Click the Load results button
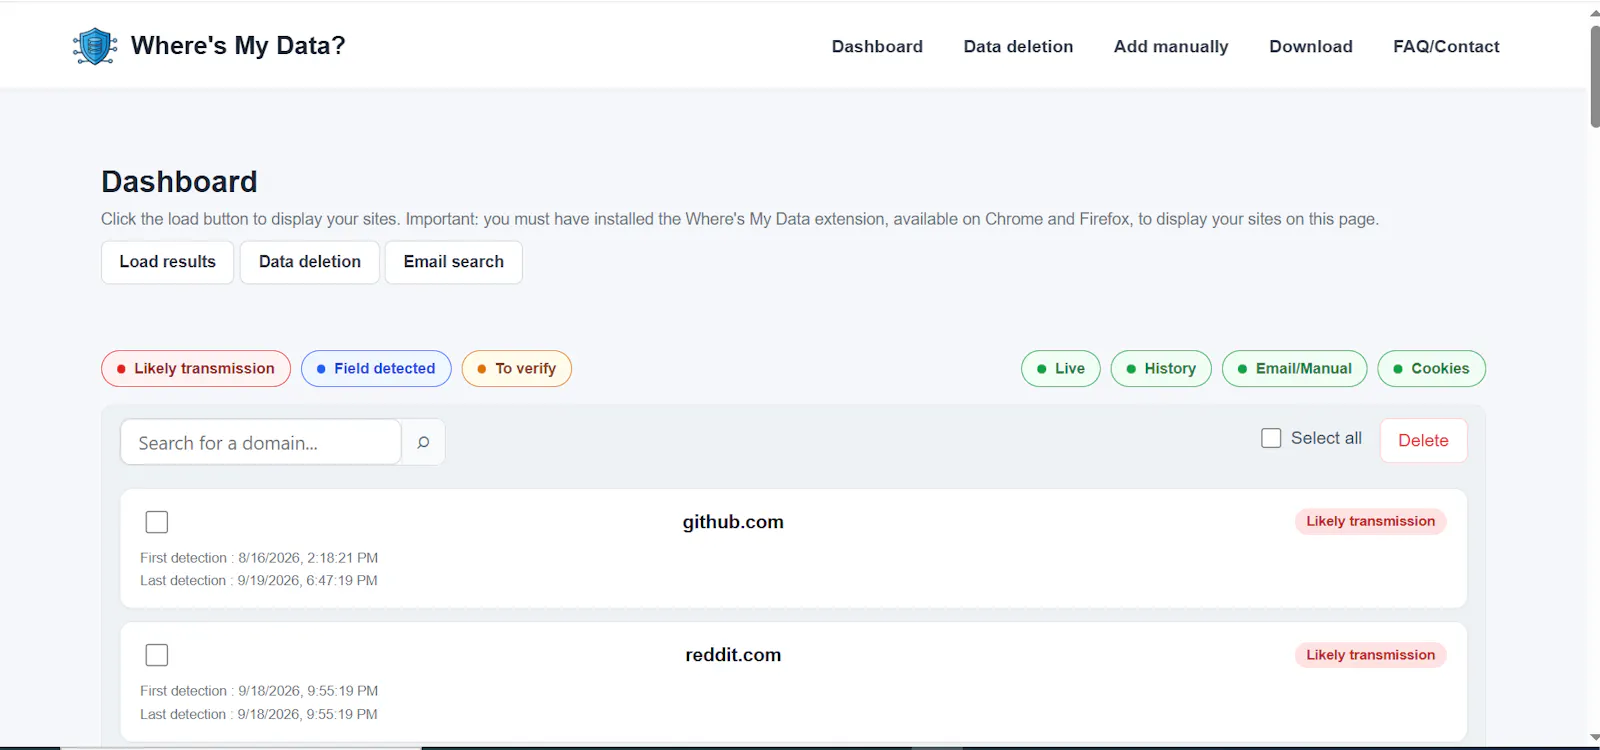Screen dimensions: 1600x750 click(167, 262)
